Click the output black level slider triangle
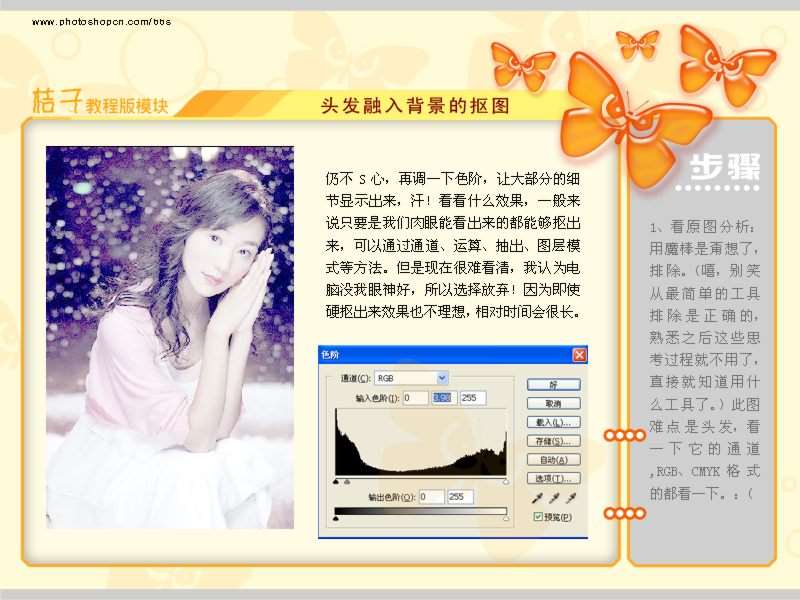800x600 pixels. click(x=335, y=520)
